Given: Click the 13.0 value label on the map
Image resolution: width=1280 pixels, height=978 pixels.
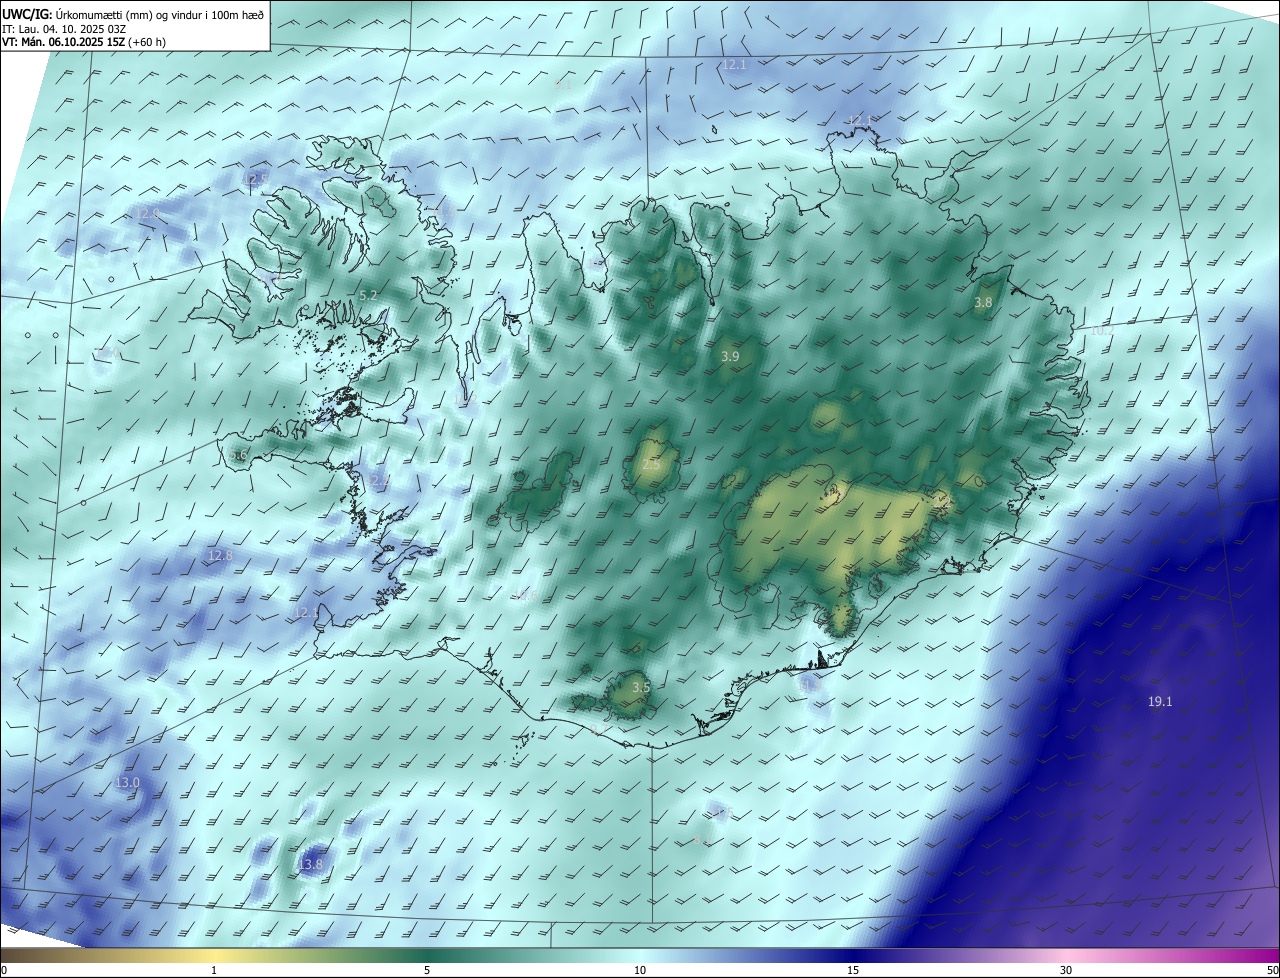Looking at the screenshot, I should 127,782.
